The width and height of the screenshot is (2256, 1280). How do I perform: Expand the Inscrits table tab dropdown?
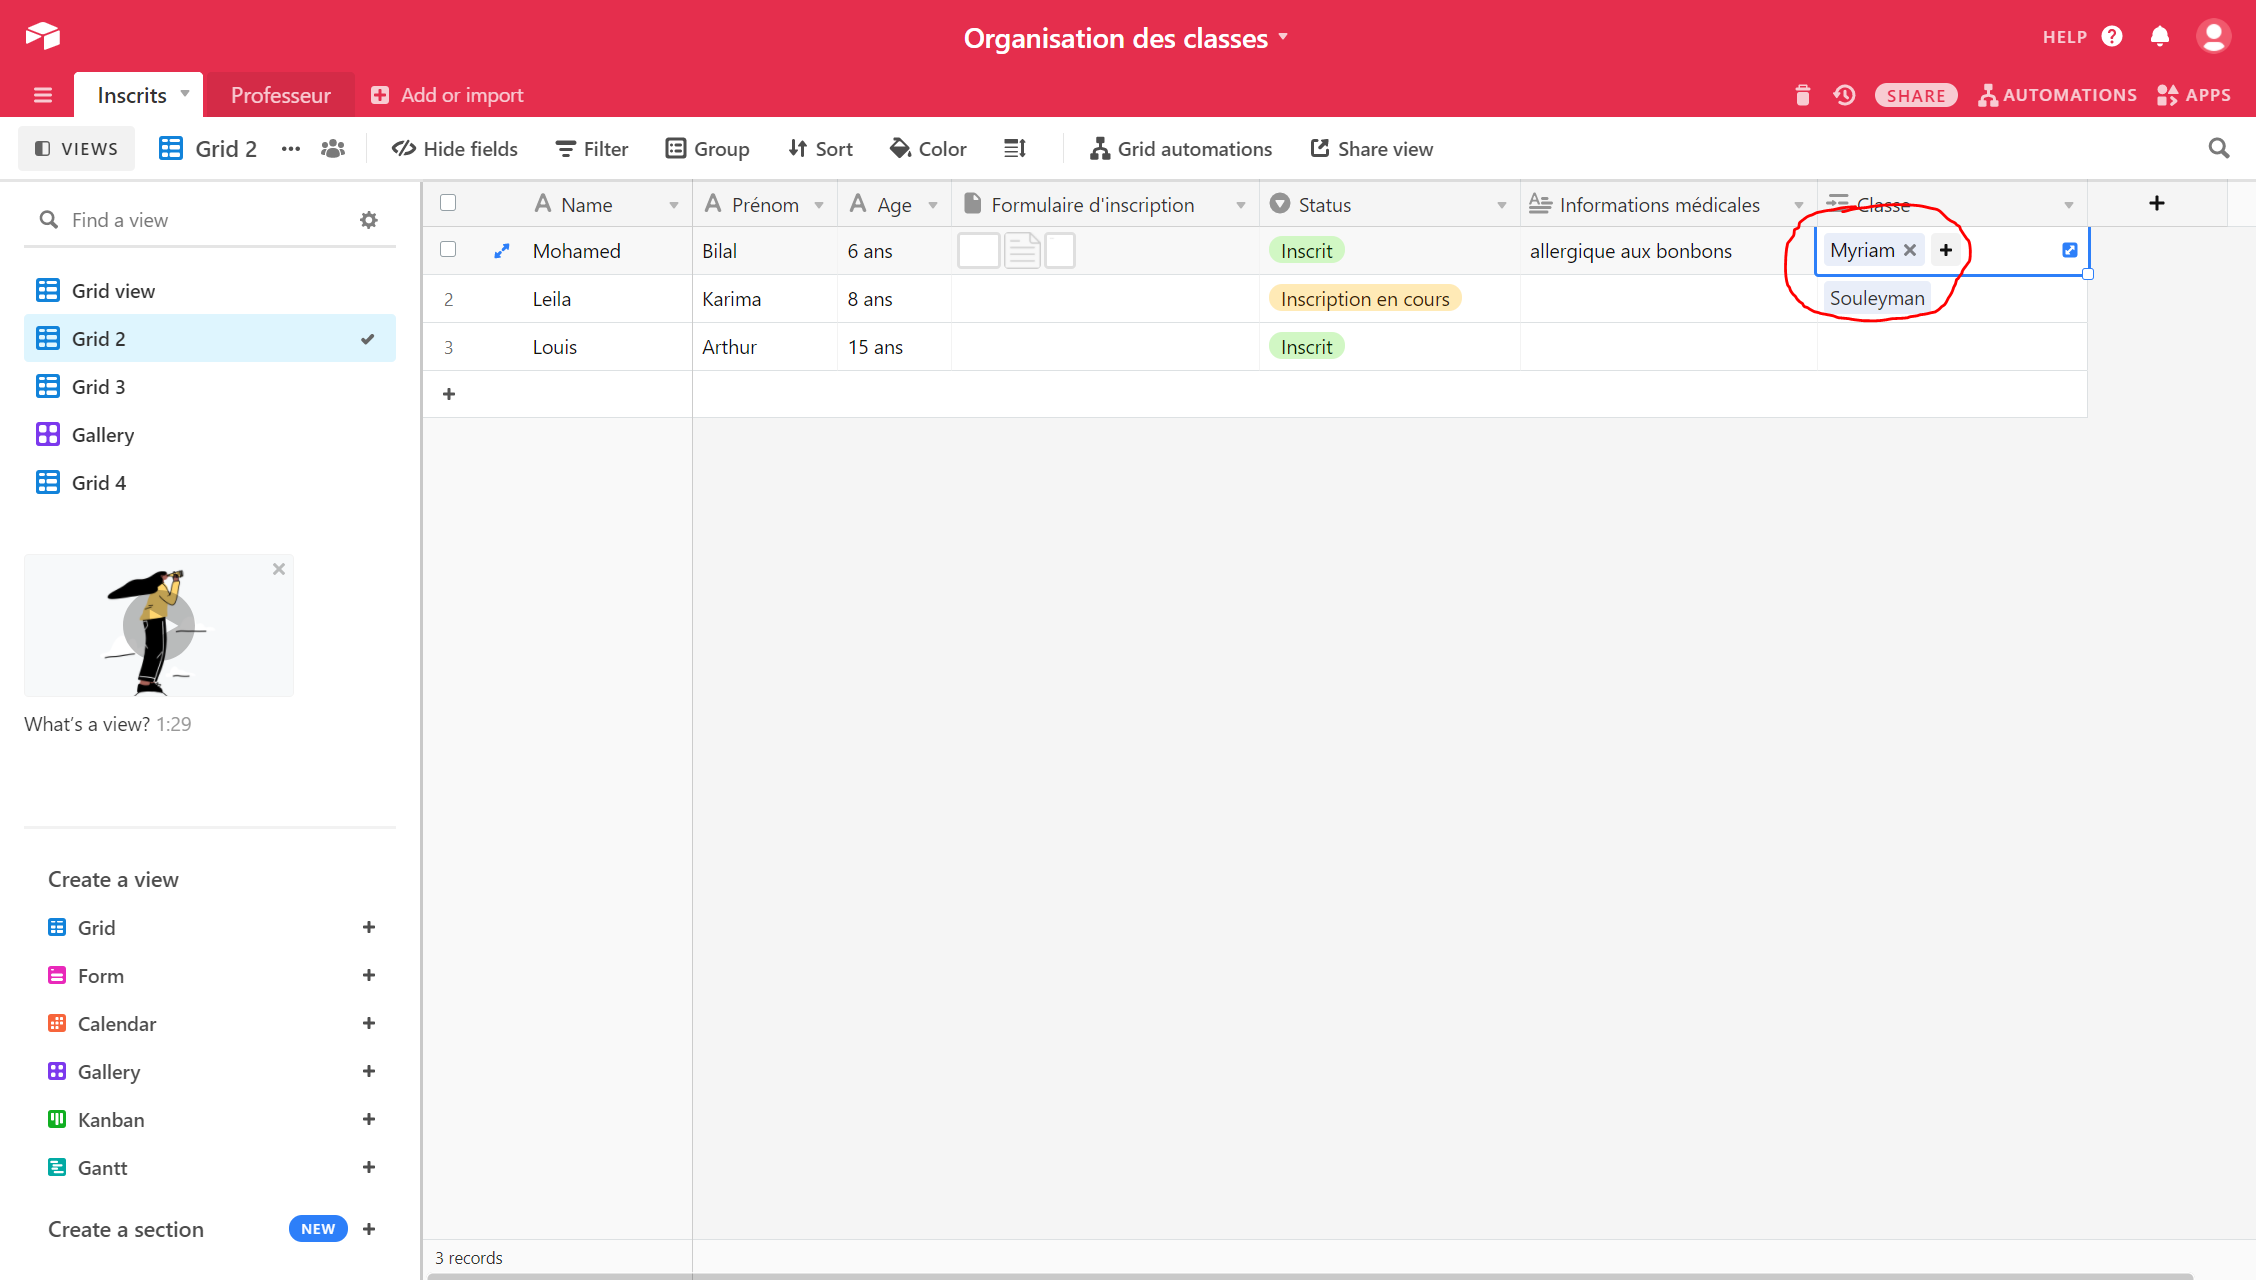(185, 94)
